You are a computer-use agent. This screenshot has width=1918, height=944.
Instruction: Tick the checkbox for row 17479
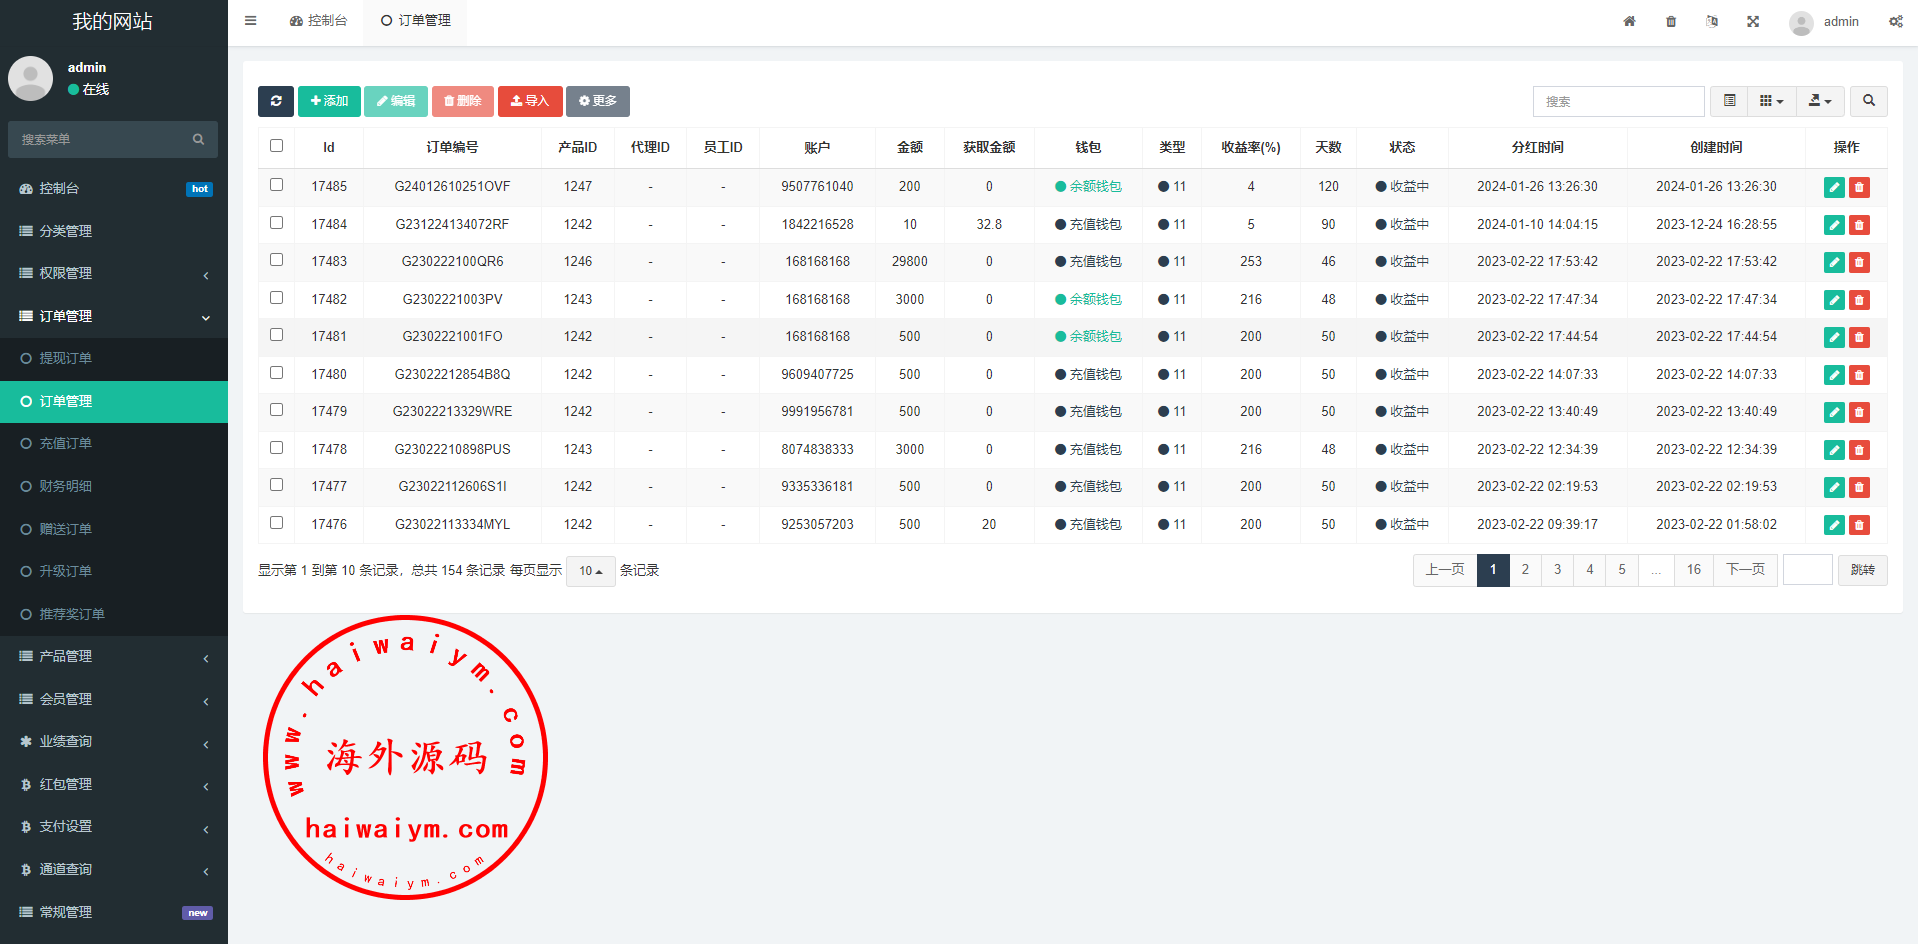tap(277, 410)
